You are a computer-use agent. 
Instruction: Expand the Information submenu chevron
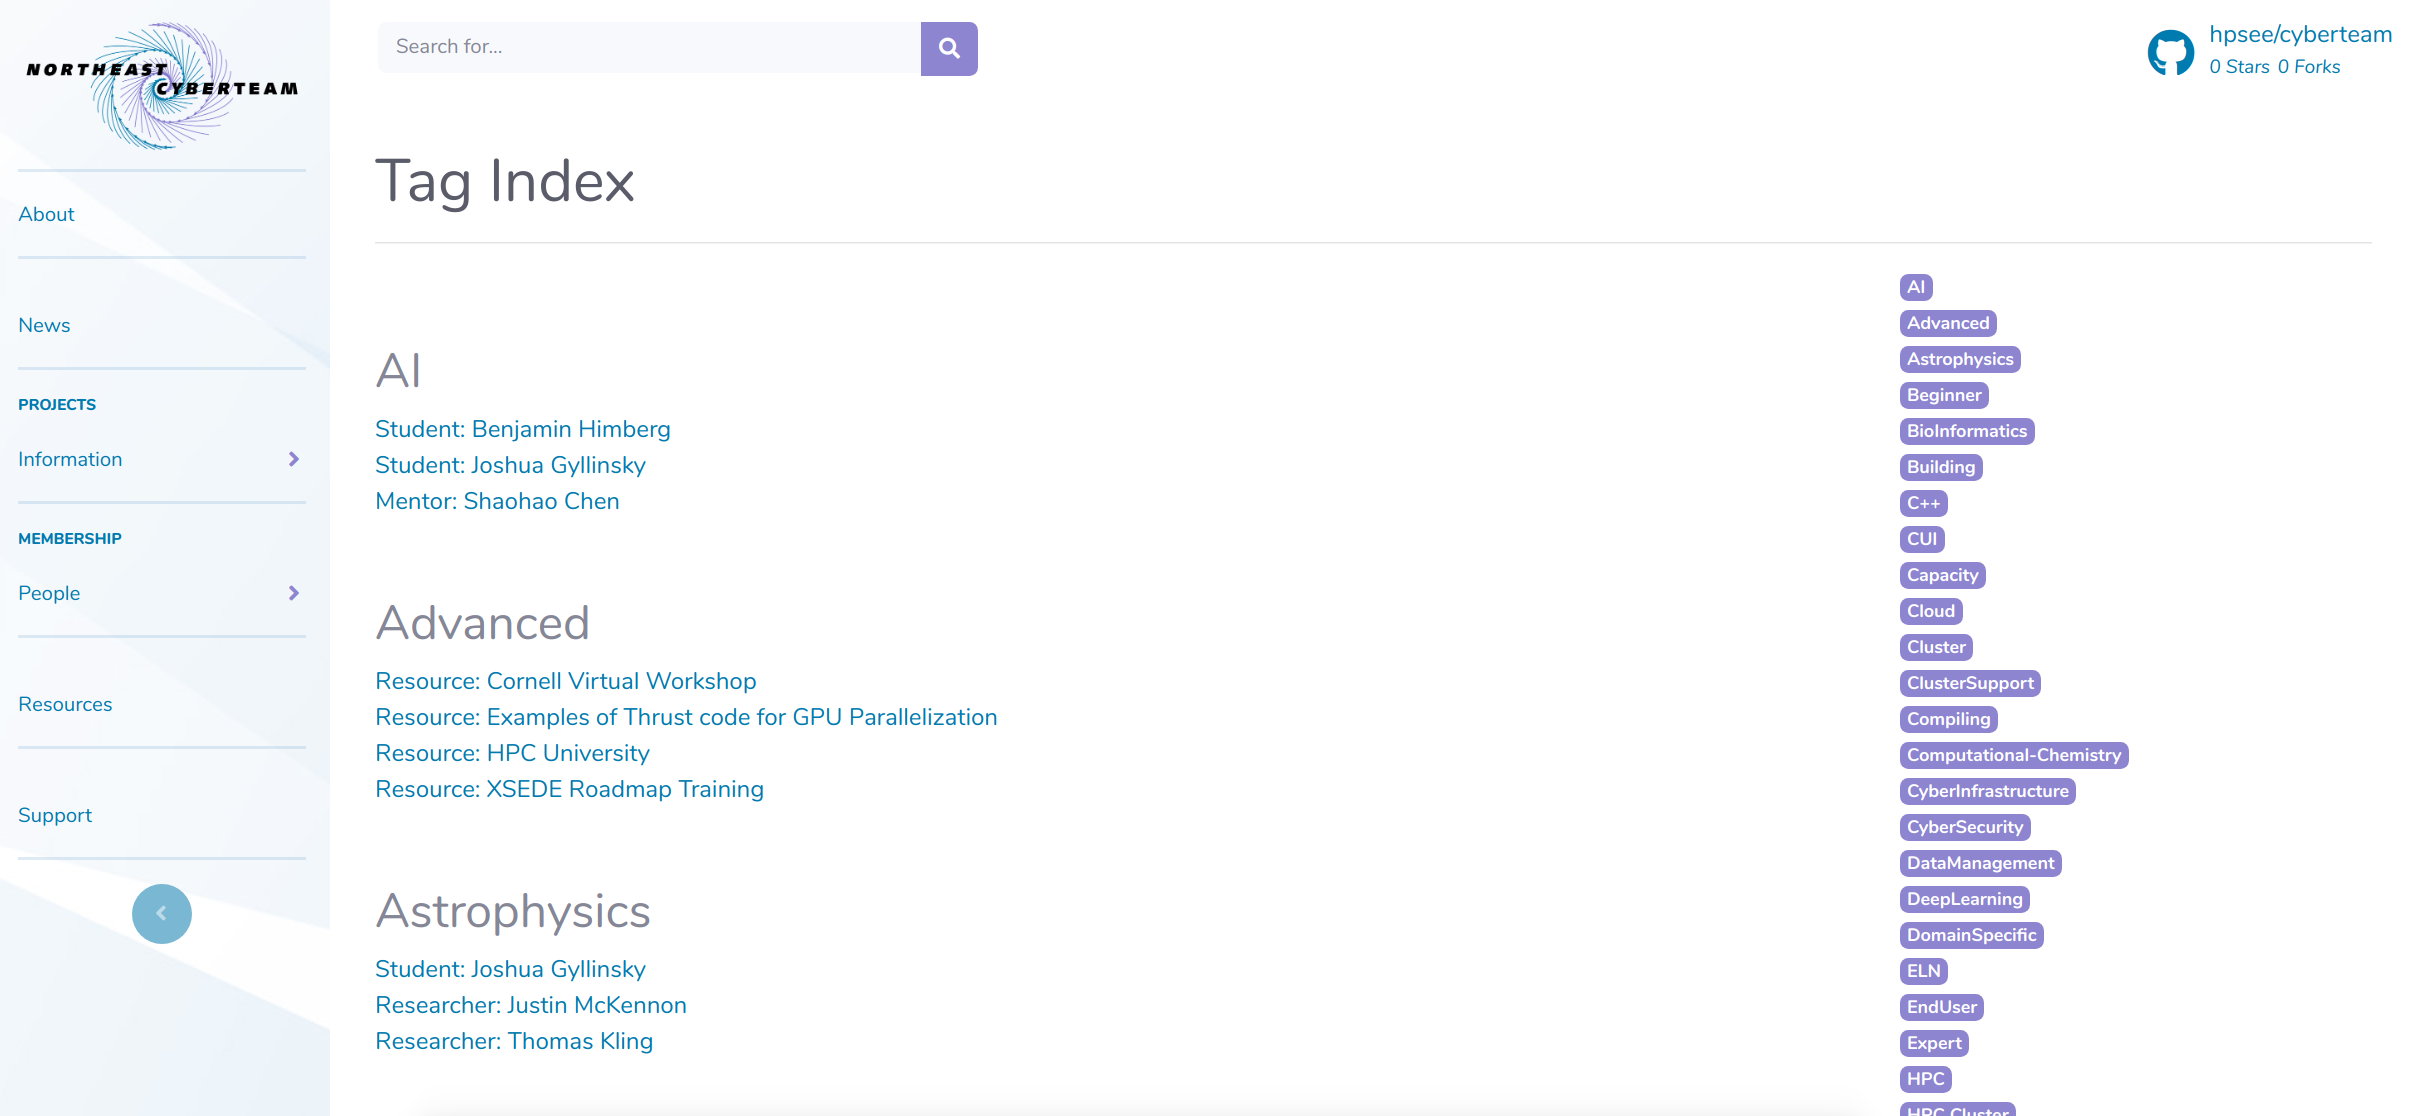pyautogui.click(x=294, y=459)
